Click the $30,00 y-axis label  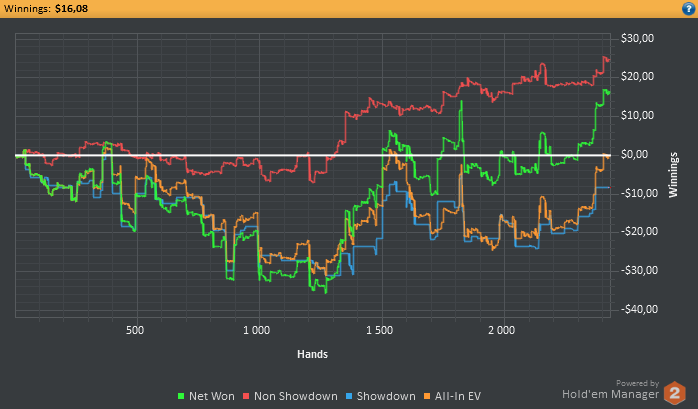pos(637,38)
